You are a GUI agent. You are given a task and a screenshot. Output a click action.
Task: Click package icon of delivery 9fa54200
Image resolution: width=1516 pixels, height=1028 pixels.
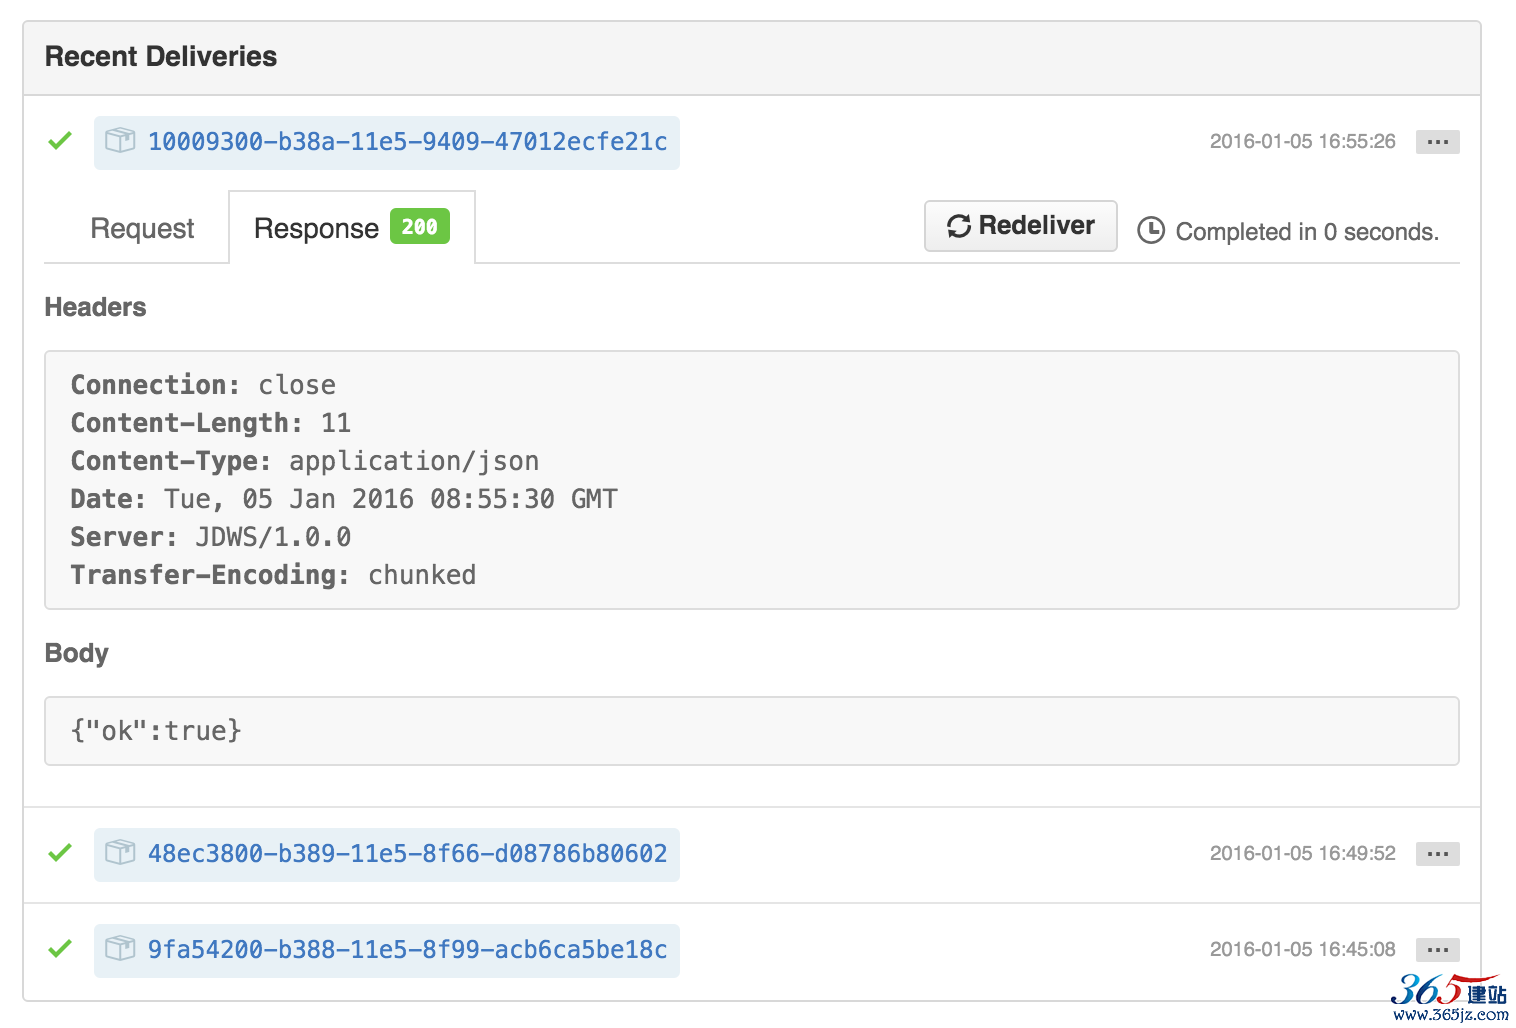pos(120,948)
